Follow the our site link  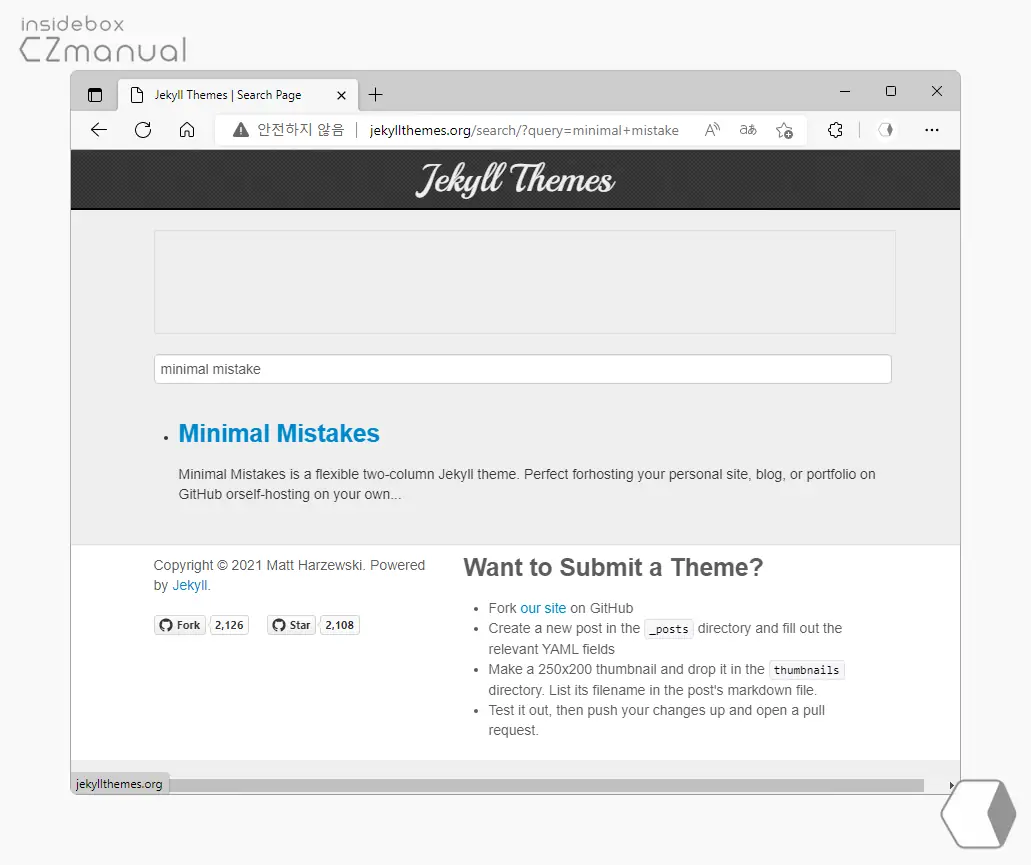[x=543, y=608]
